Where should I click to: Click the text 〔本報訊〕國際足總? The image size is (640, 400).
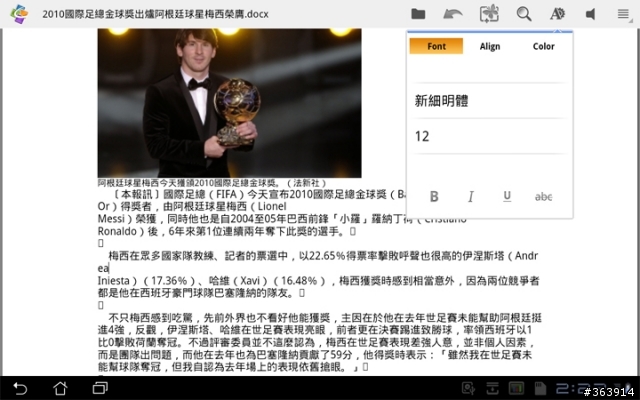[160, 194]
